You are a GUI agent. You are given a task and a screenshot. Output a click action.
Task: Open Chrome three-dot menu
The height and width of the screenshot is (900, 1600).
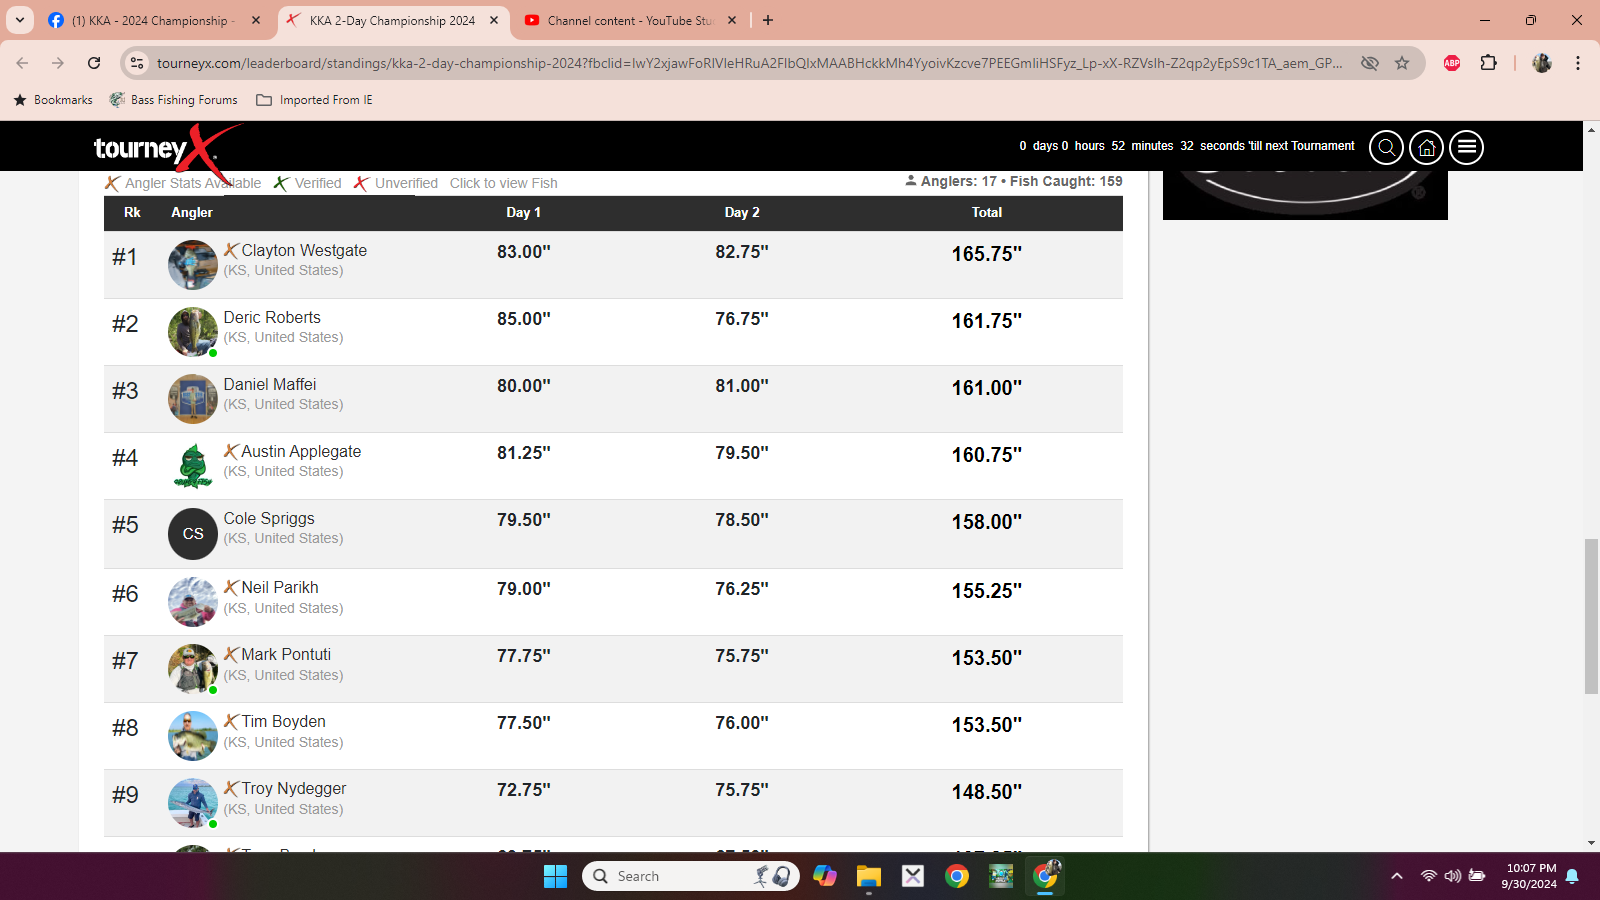tap(1578, 63)
